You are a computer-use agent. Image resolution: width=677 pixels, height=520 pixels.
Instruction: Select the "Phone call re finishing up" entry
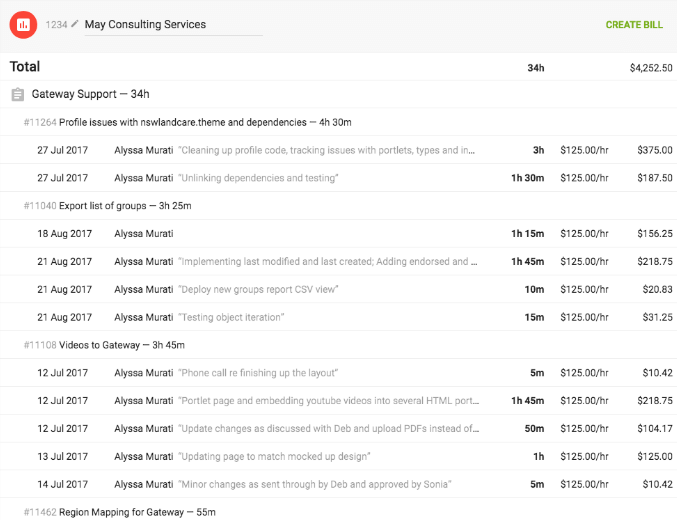tap(338, 373)
